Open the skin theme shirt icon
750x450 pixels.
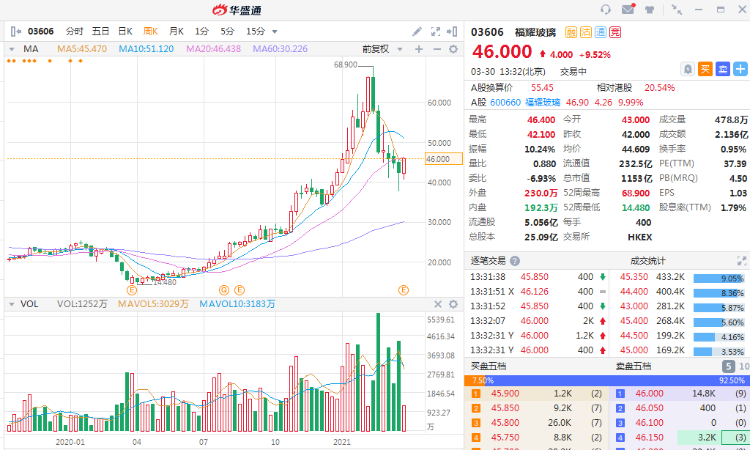pyautogui.click(x=649, y=10)
